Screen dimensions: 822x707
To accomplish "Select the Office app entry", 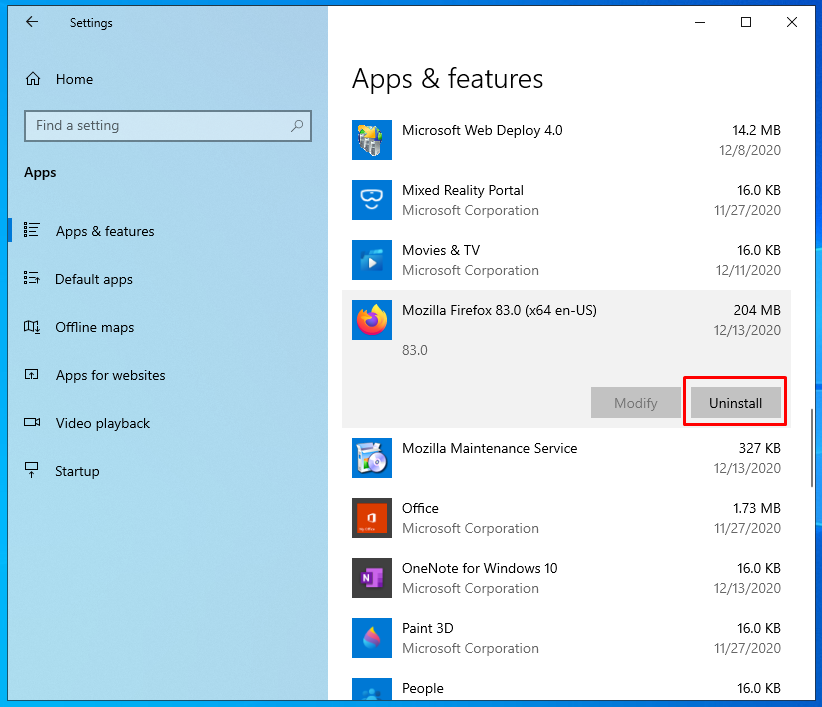I will (x=566, y=518).
